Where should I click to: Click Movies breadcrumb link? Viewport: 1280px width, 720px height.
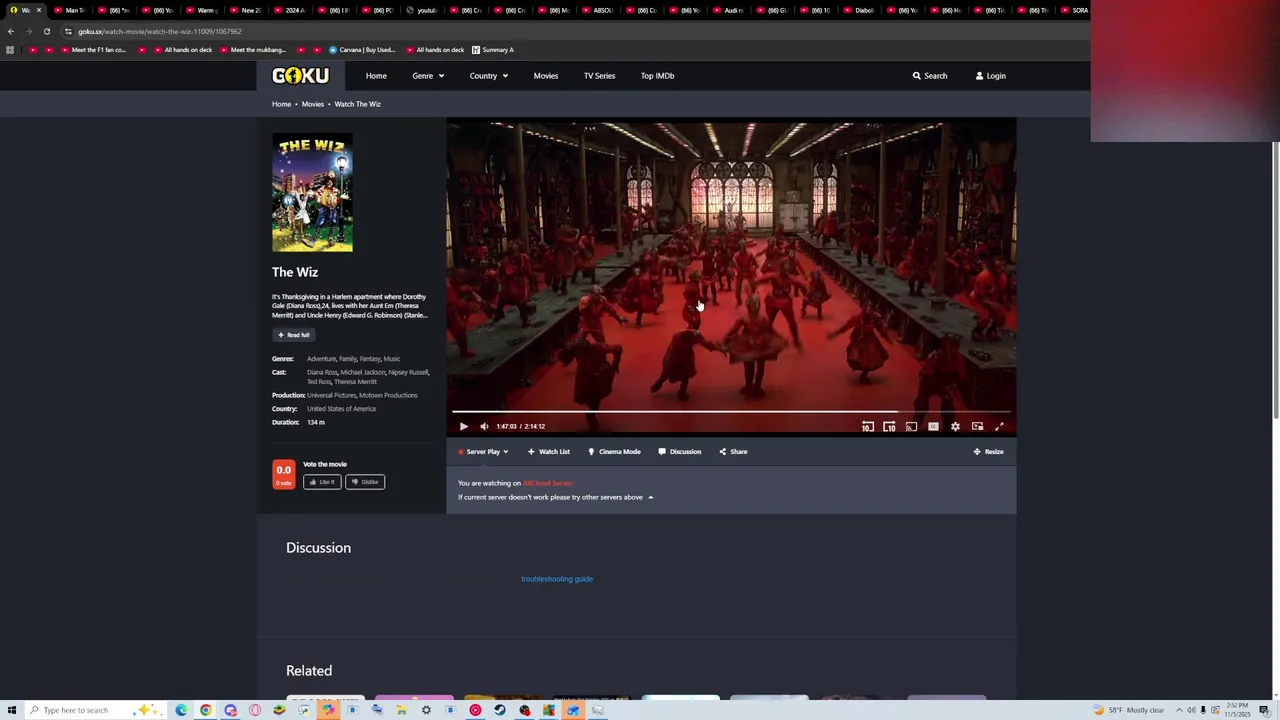coord(313,104)
